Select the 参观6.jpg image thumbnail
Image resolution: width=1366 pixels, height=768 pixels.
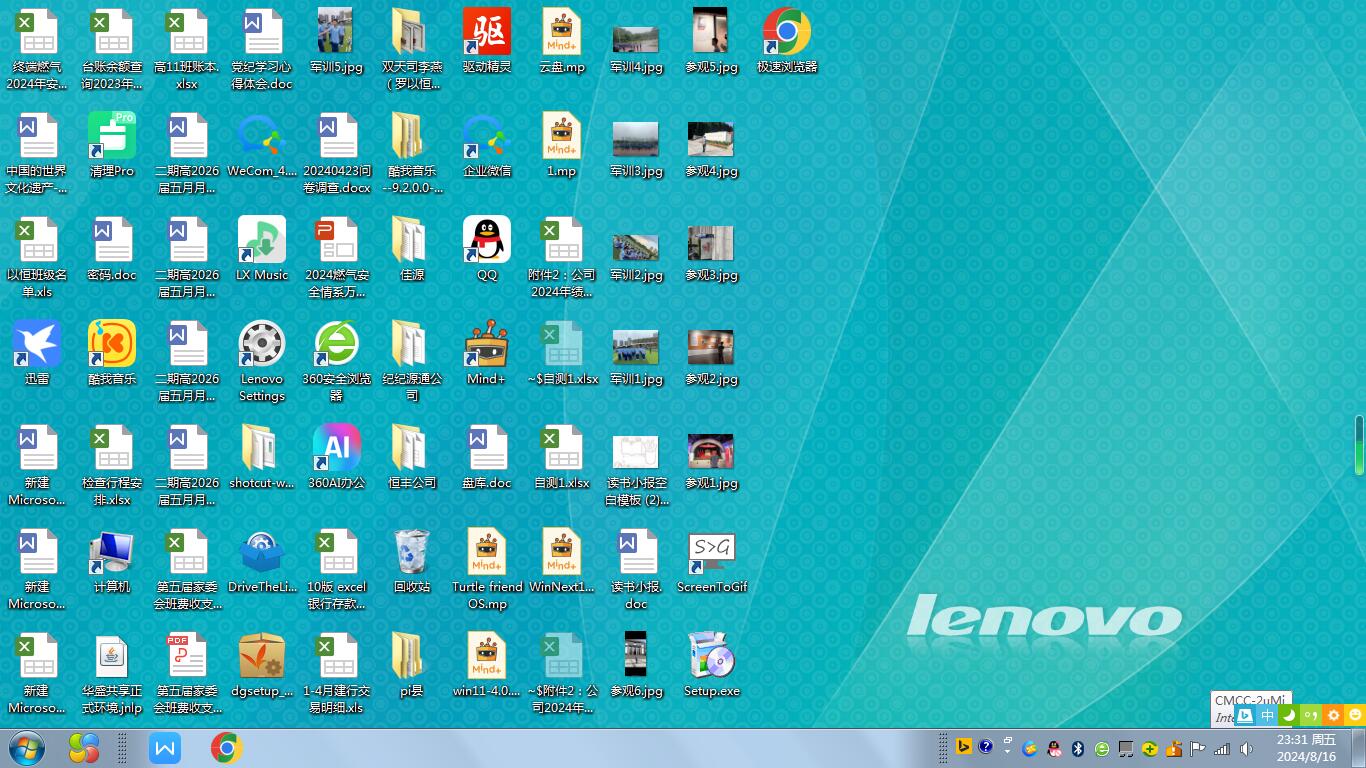636,656
